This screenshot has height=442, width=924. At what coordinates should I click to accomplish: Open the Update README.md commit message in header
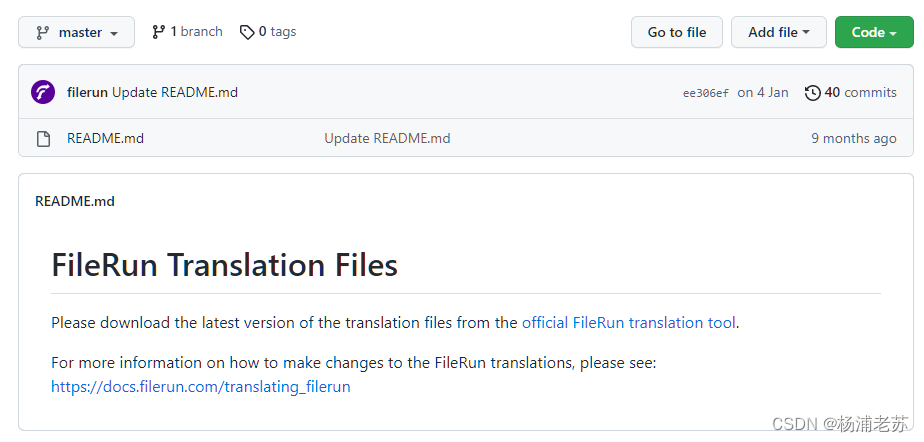[x=175, y=93]
